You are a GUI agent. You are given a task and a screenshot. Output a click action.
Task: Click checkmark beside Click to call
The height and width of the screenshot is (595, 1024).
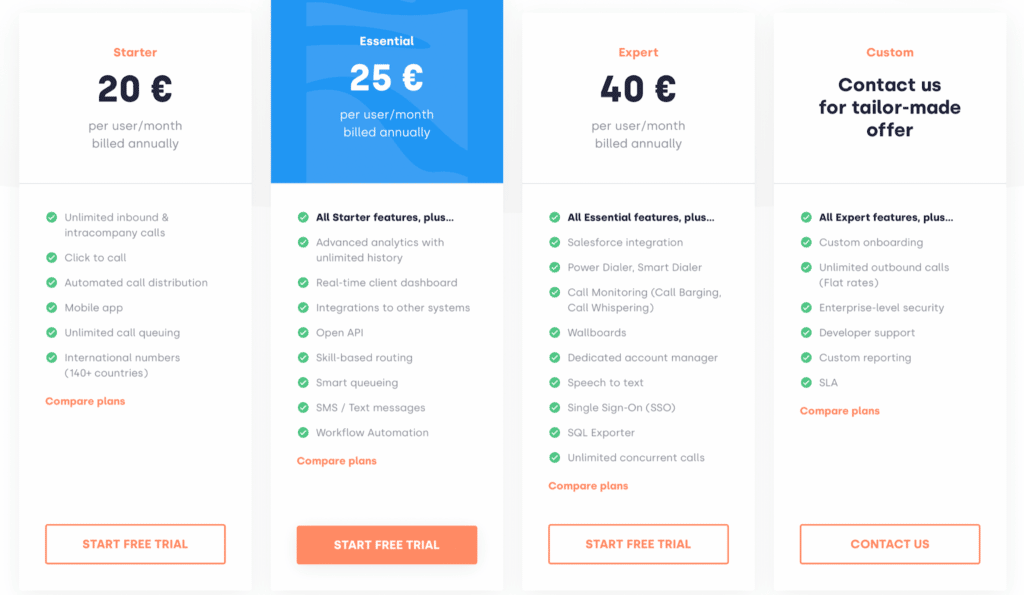pyautogui.click(x=51, y=258)
